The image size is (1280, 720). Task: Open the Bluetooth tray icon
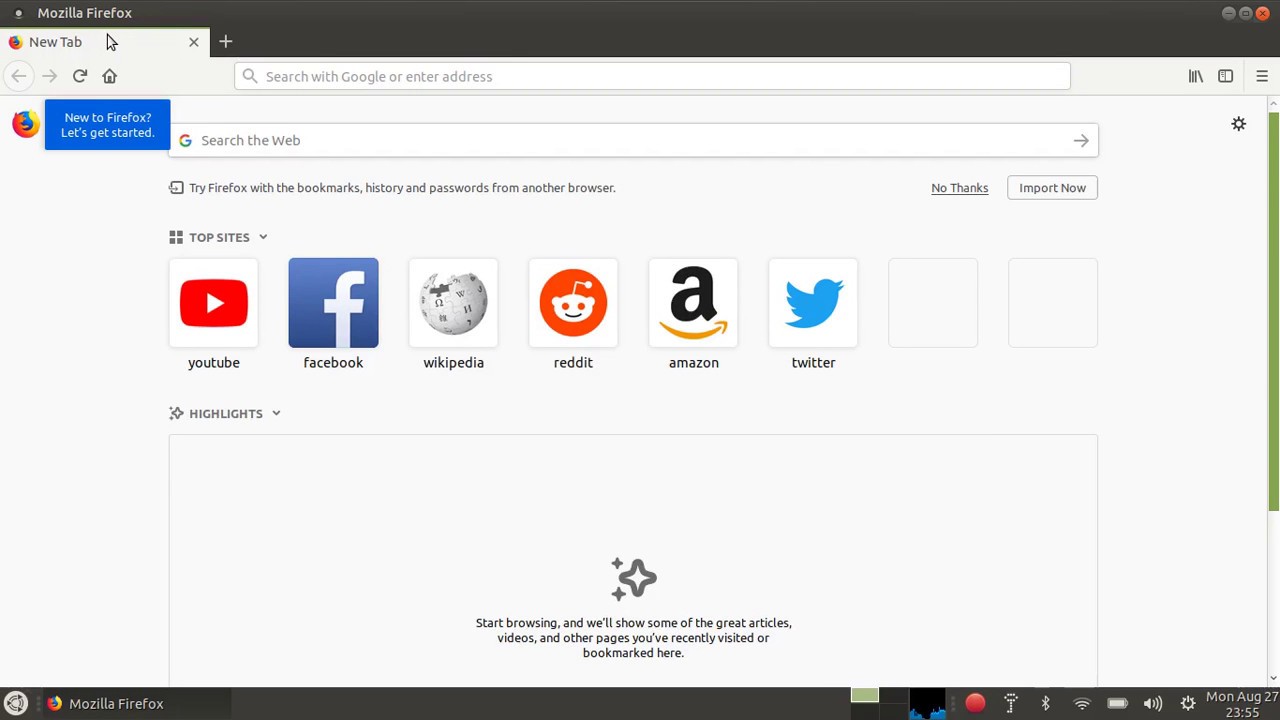pos(1045,703)
